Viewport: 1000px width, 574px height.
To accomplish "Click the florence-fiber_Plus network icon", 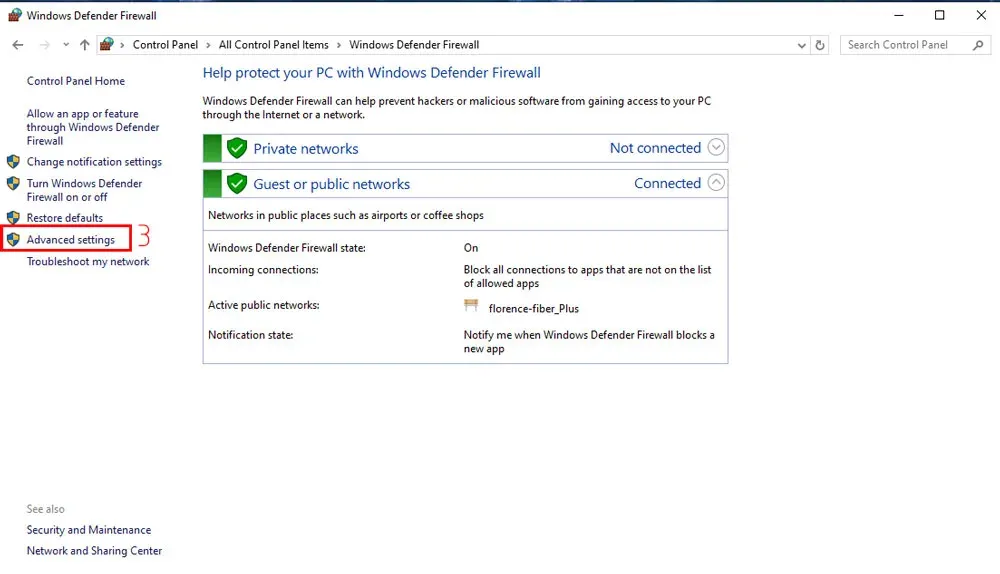I will (471, 306).
